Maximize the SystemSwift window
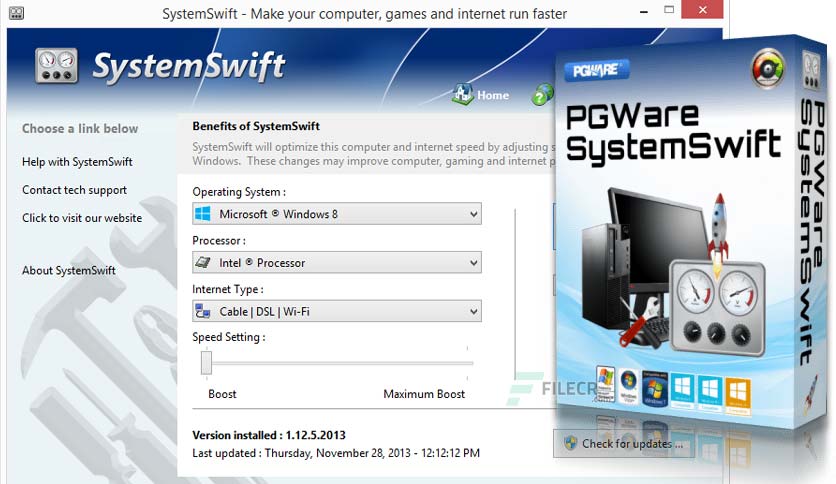This screenshot has width=836, height=484. click(x=669, y=10)
